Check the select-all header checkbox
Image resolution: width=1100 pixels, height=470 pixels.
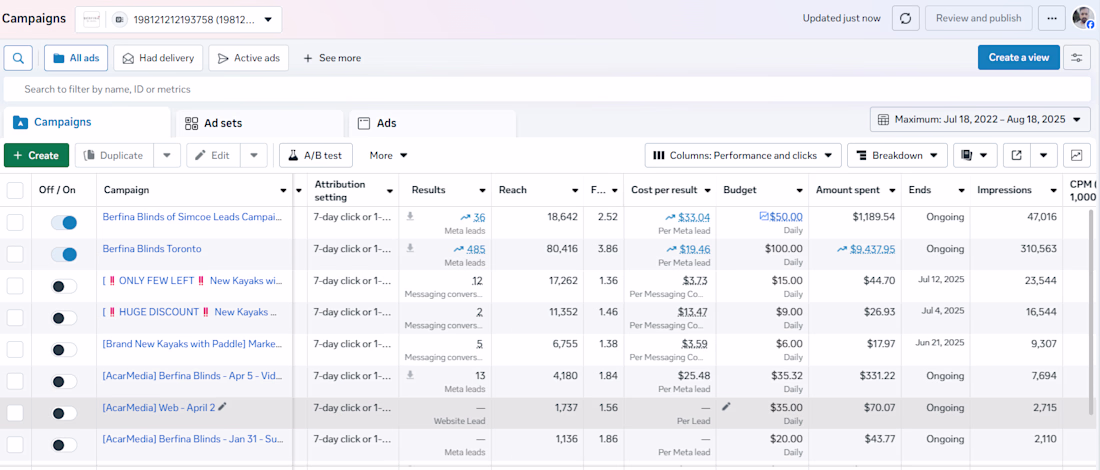click(15, 190)
